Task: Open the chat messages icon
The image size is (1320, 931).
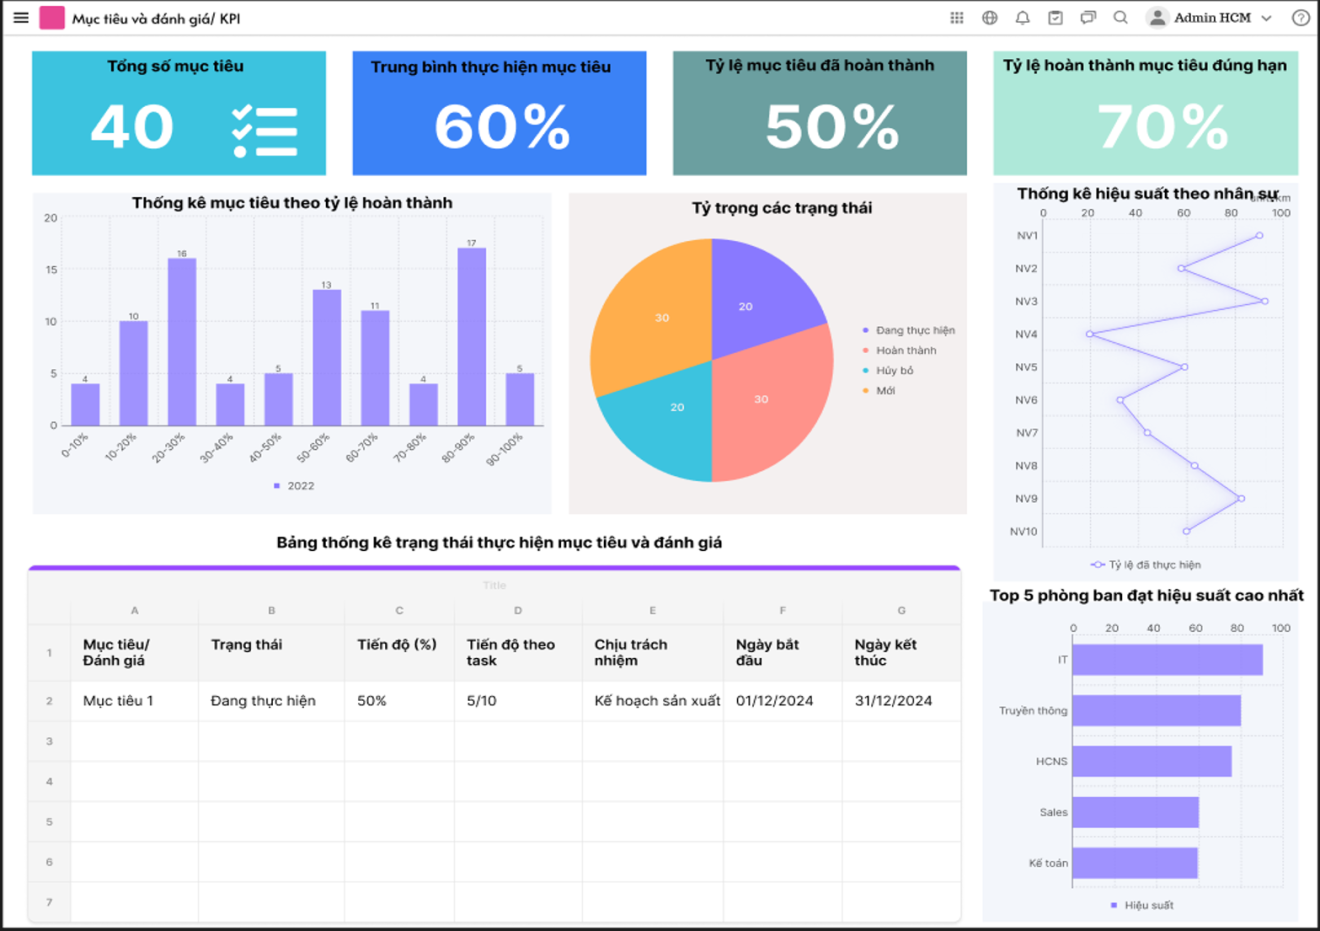Action: pyautogui.click(x=1088, y=18)
